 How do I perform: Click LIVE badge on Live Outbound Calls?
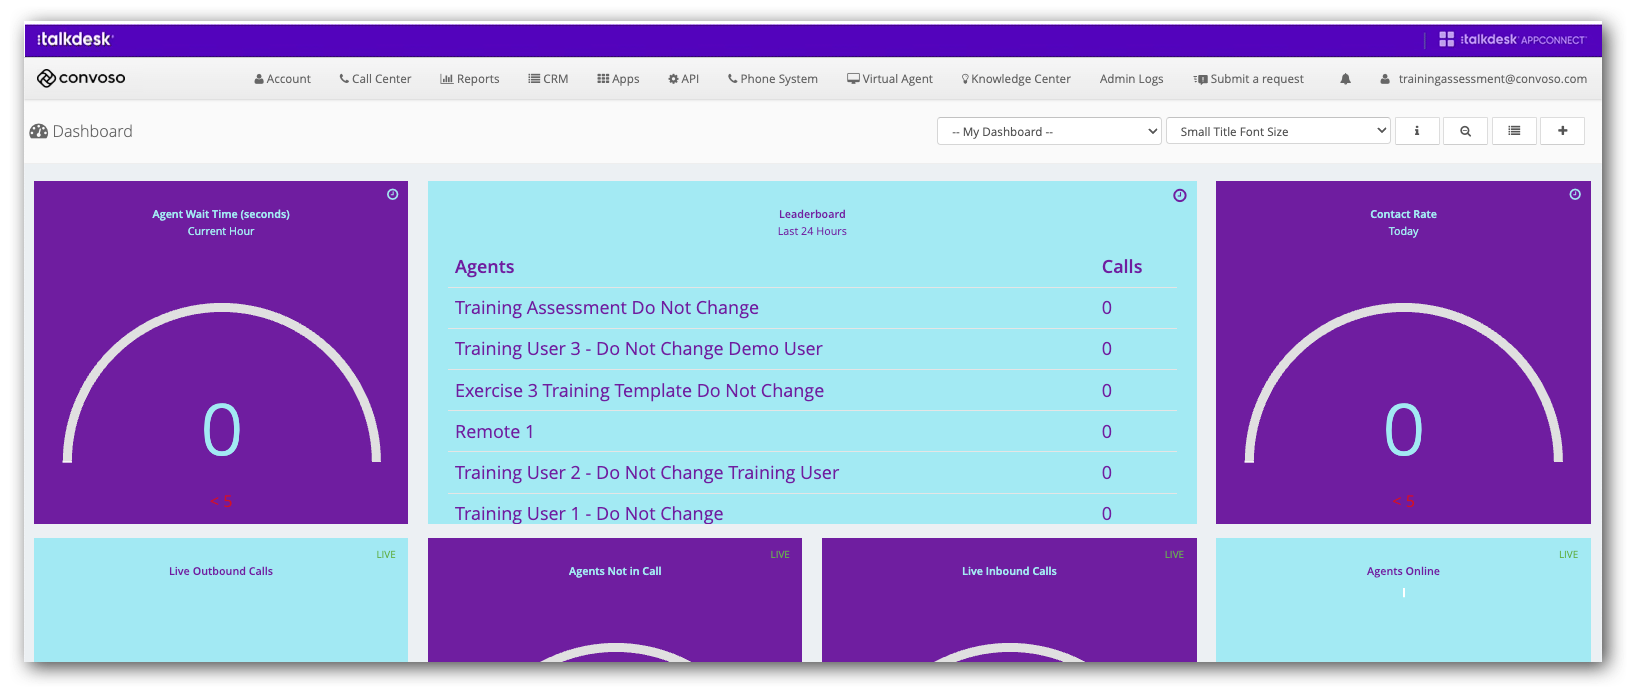pyautogui.click(x=386, y=554)
